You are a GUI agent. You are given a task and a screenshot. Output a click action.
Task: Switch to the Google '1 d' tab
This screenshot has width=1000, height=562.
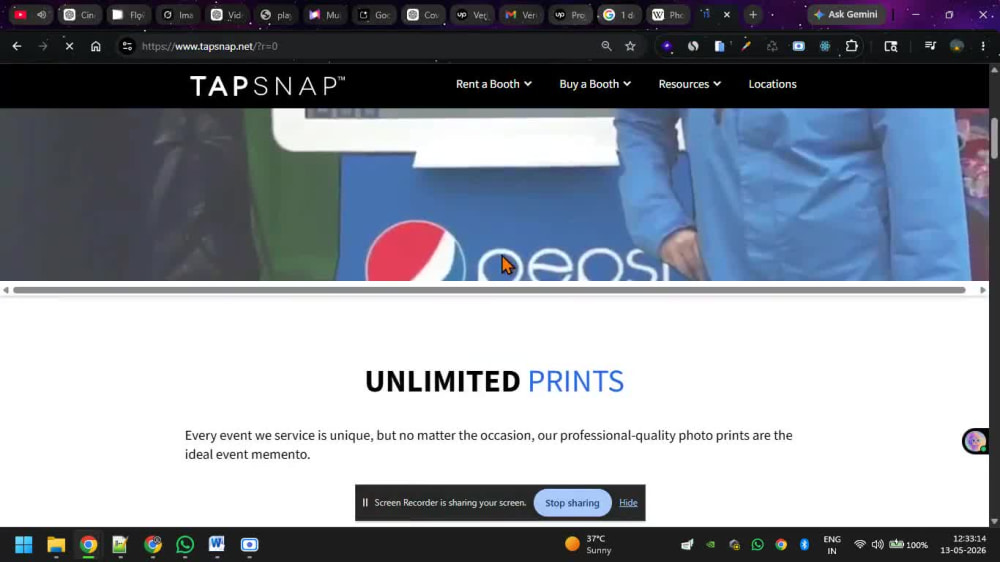click(x=619, y=14)
